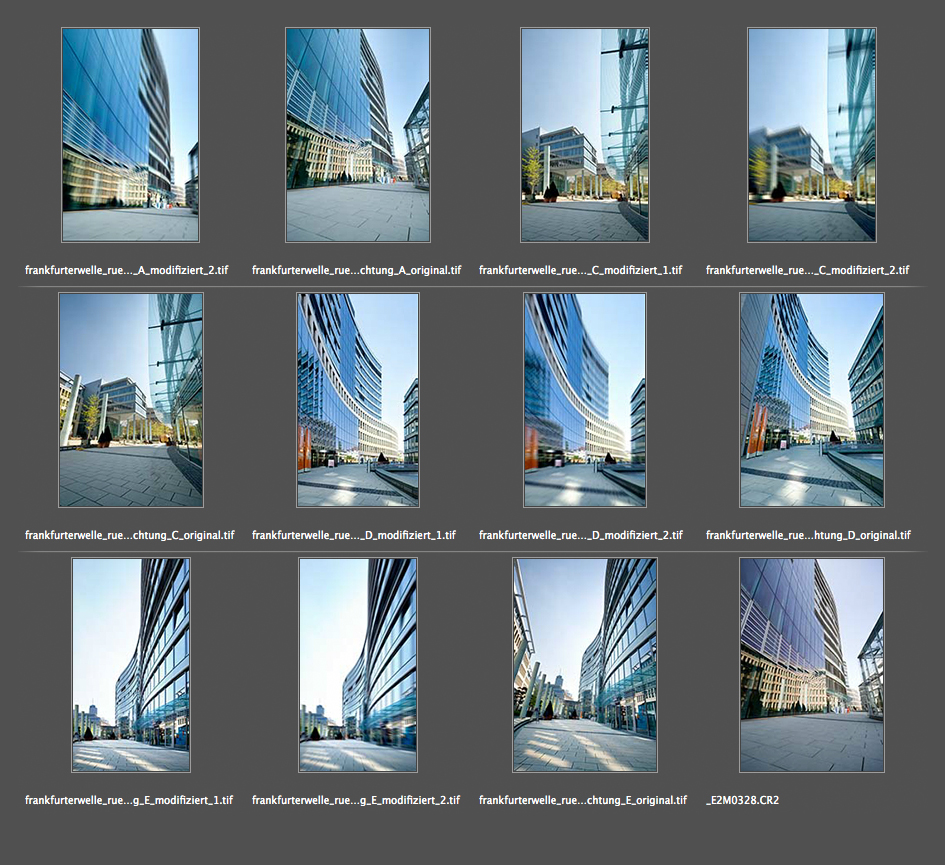
Task: Select the C_modifiziert_1.tif image thumbnail
Action: tap(584, 135)
